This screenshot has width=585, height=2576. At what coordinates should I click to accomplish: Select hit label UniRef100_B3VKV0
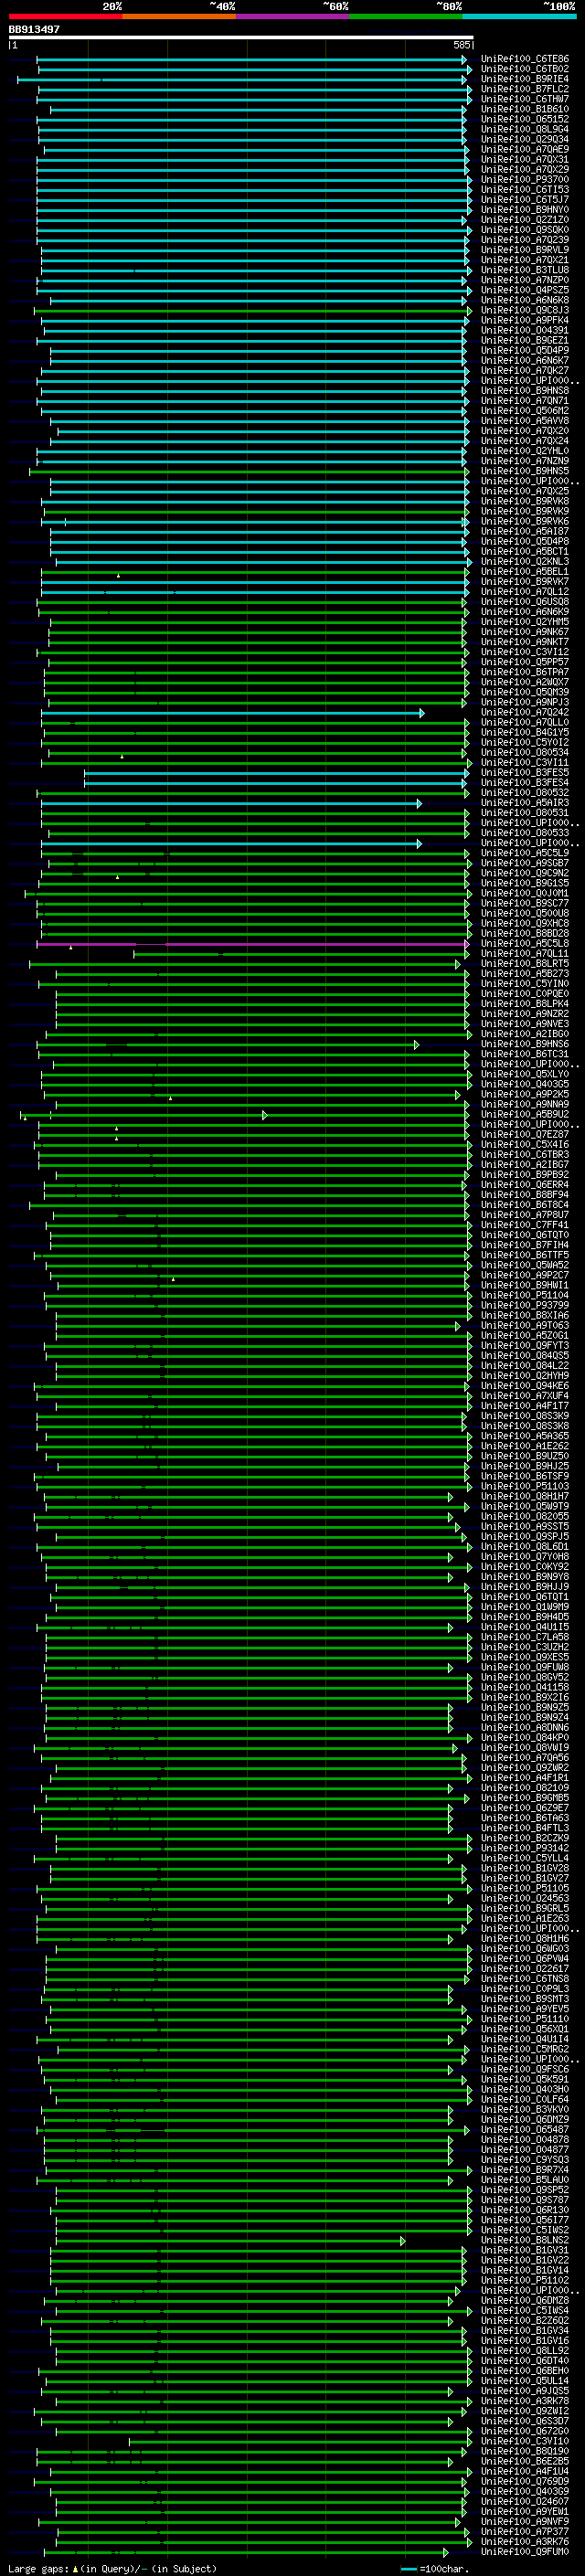(524, 2109)
